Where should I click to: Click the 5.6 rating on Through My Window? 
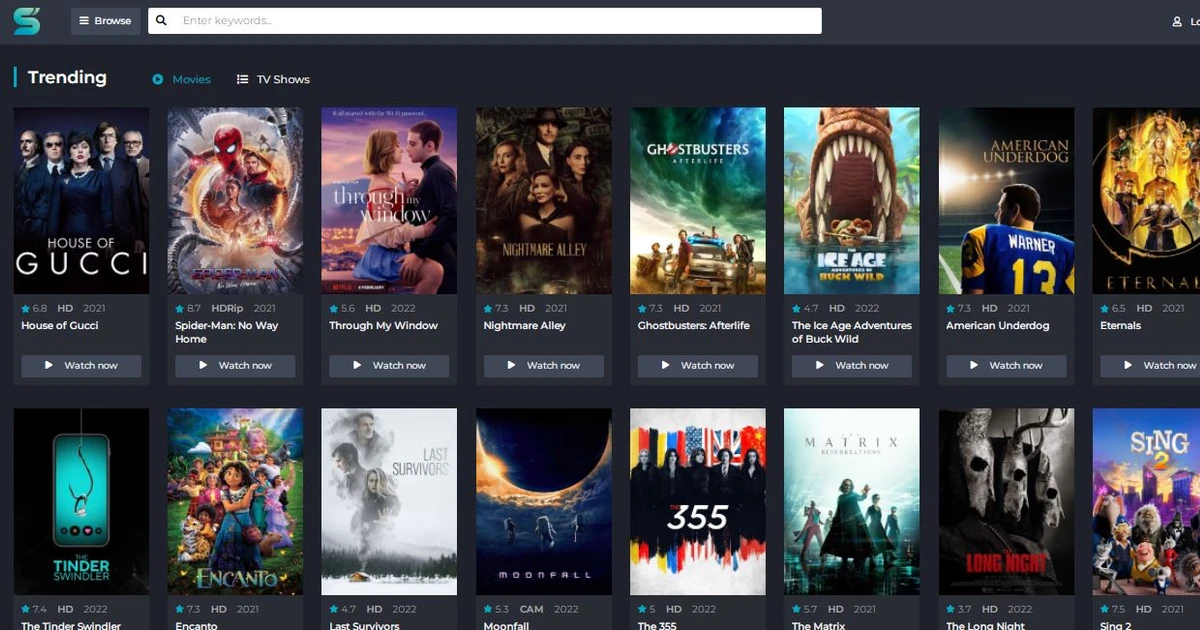coord(343,308)
